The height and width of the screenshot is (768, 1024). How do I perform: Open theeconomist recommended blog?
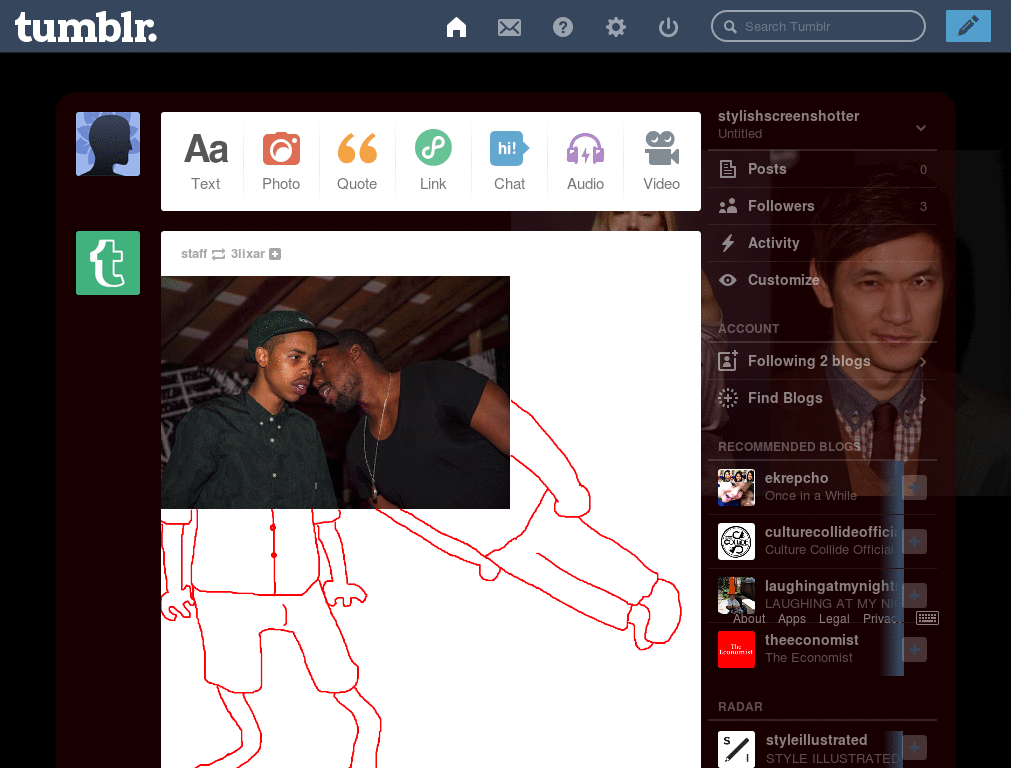click(811, 640)
